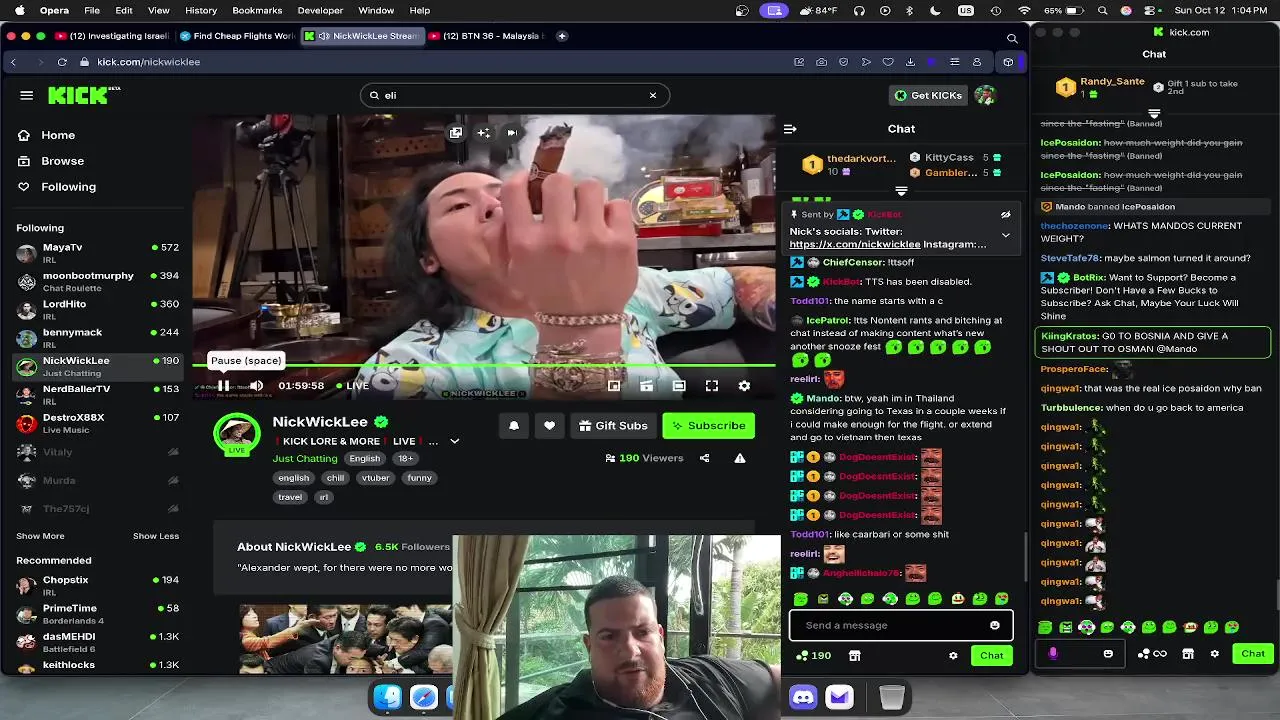
Task: Open bennymack channel in Following list
Action: point(97,337)
